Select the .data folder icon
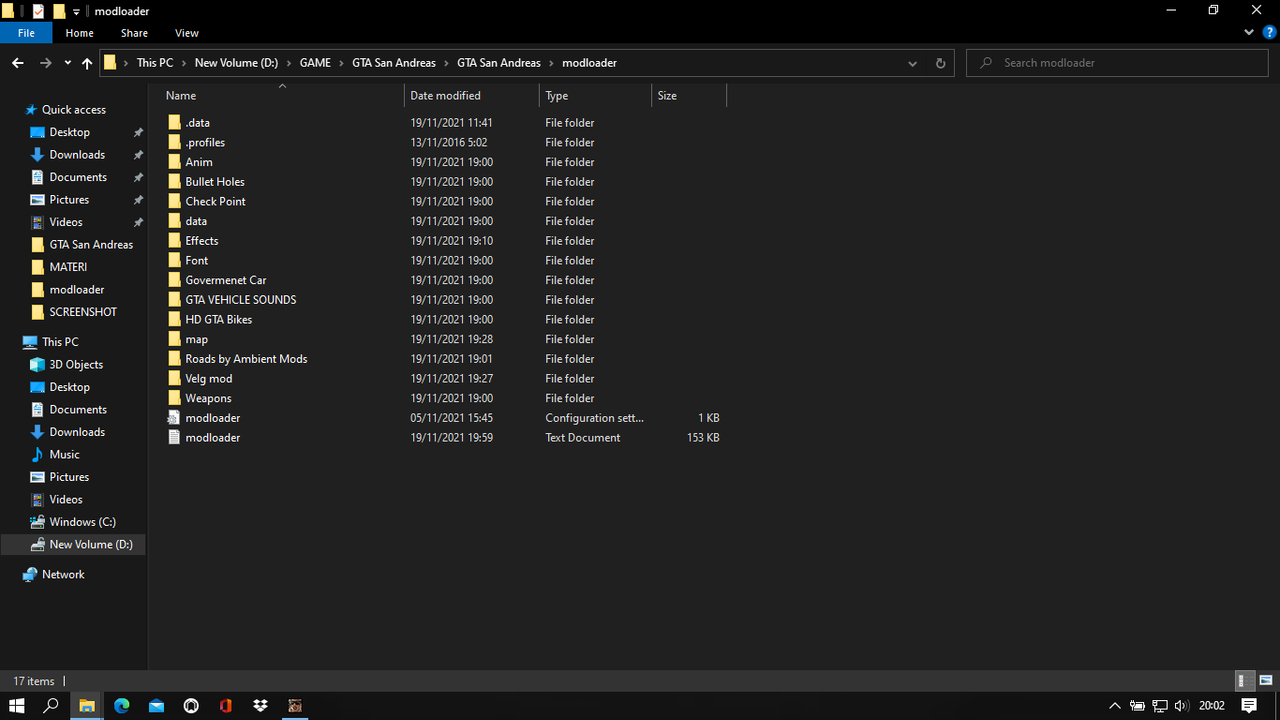 [x=174, y=123]
